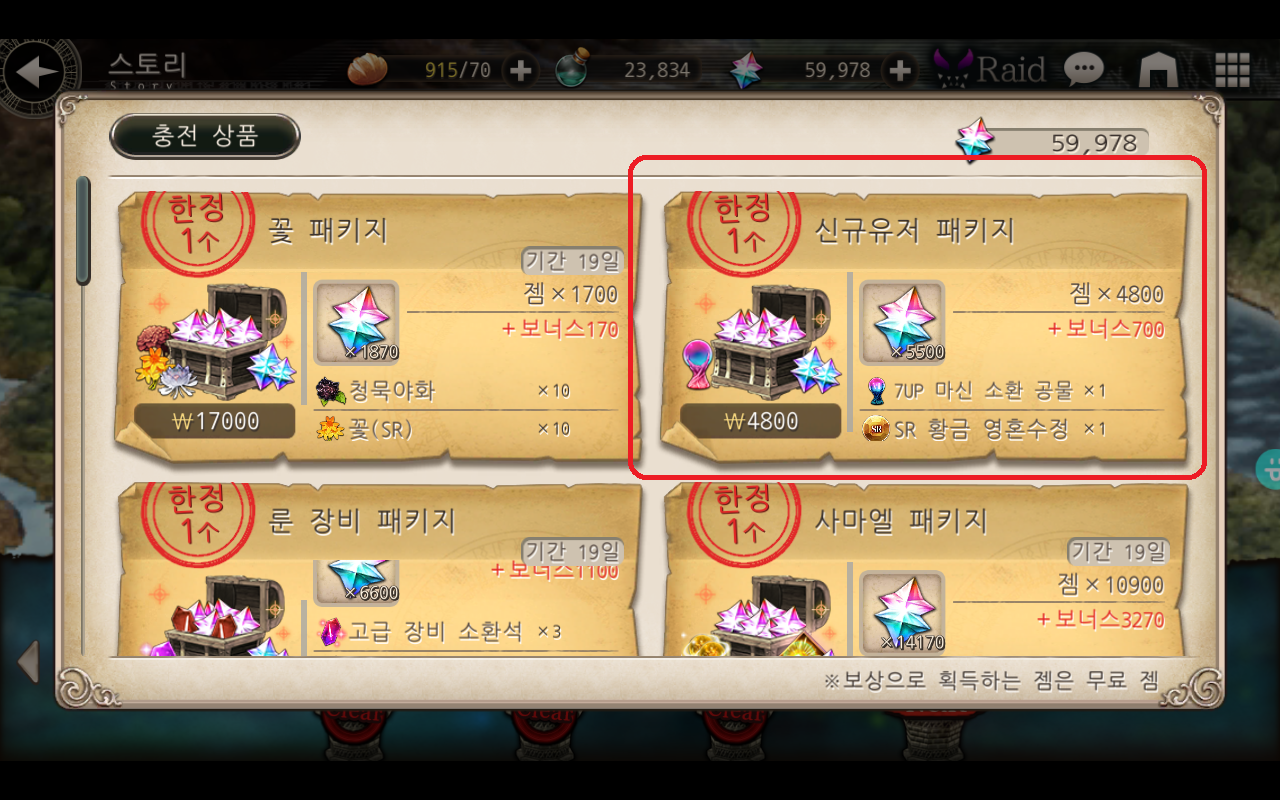This screenshot has height=800, width=1280.
Task: Open the grid menu icon
Action: pyautogui.click(x=1233, y=69)
